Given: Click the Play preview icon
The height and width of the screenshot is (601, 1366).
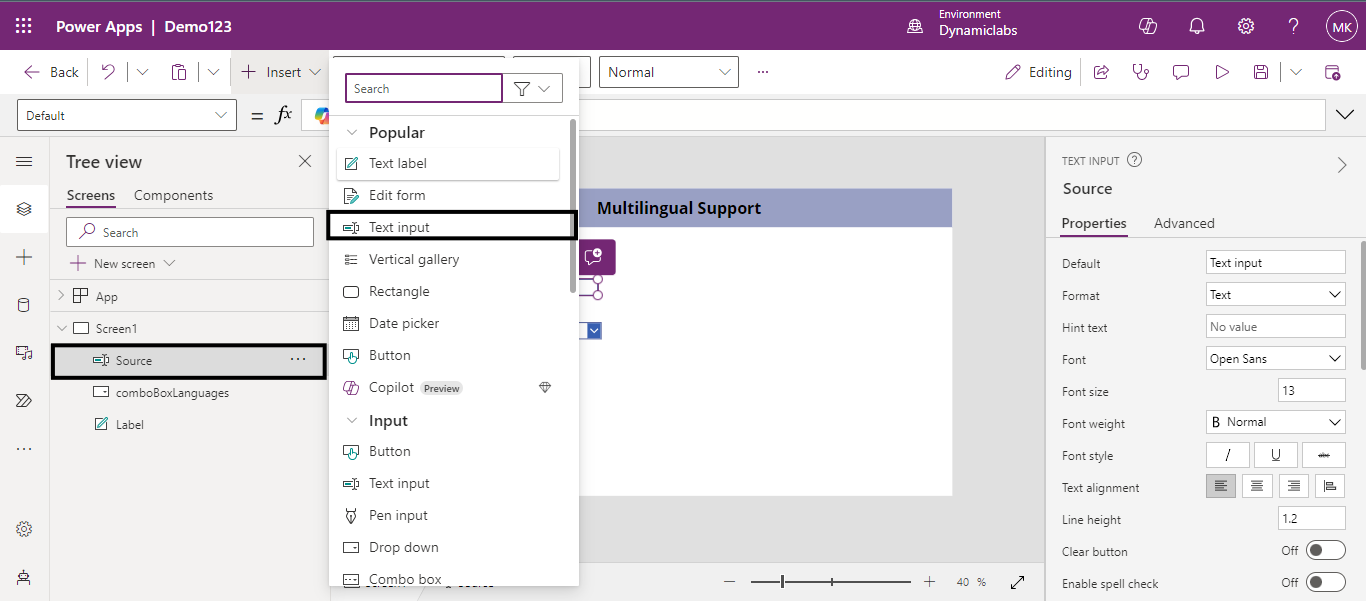Looking at the screenshot, I should 1221,72.
